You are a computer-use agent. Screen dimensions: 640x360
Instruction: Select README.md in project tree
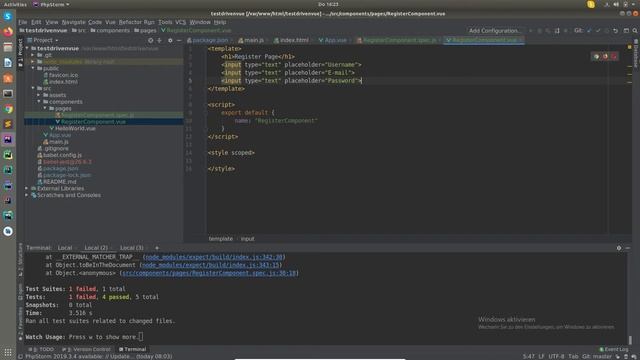coord(60,182)
